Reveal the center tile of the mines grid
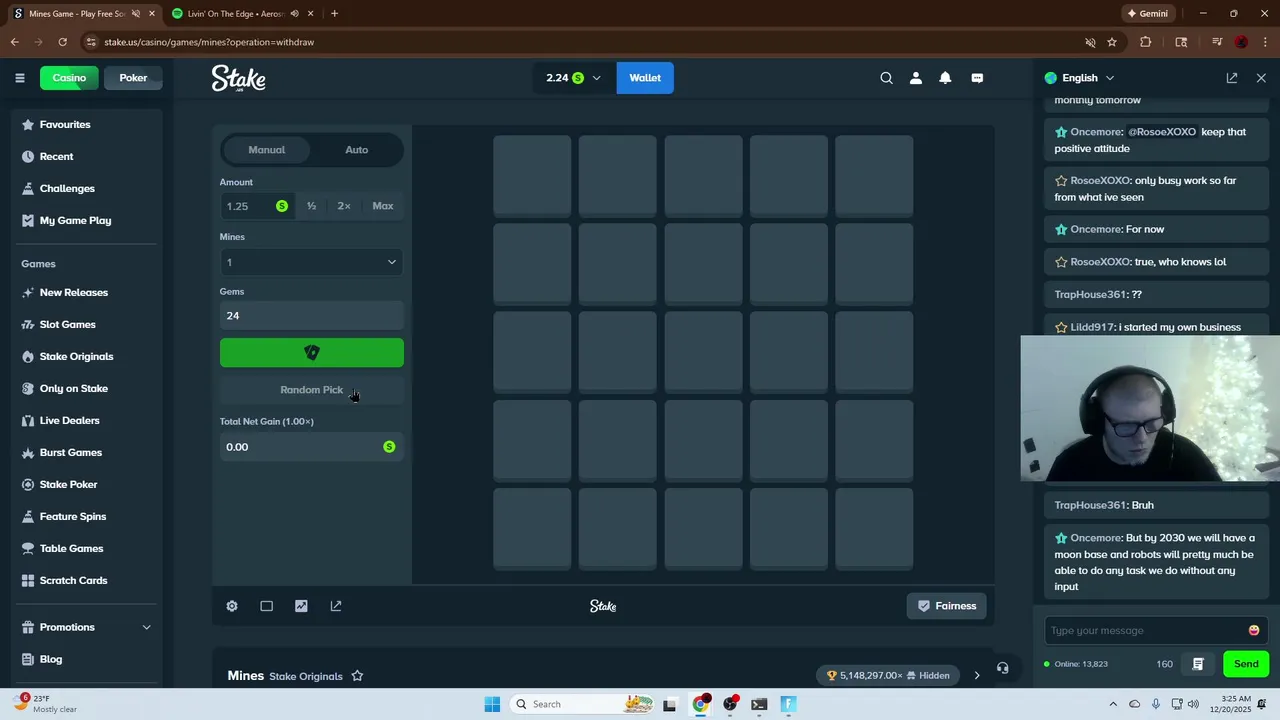This screenshot has height=720, width=1280. [x=703, y=352]
